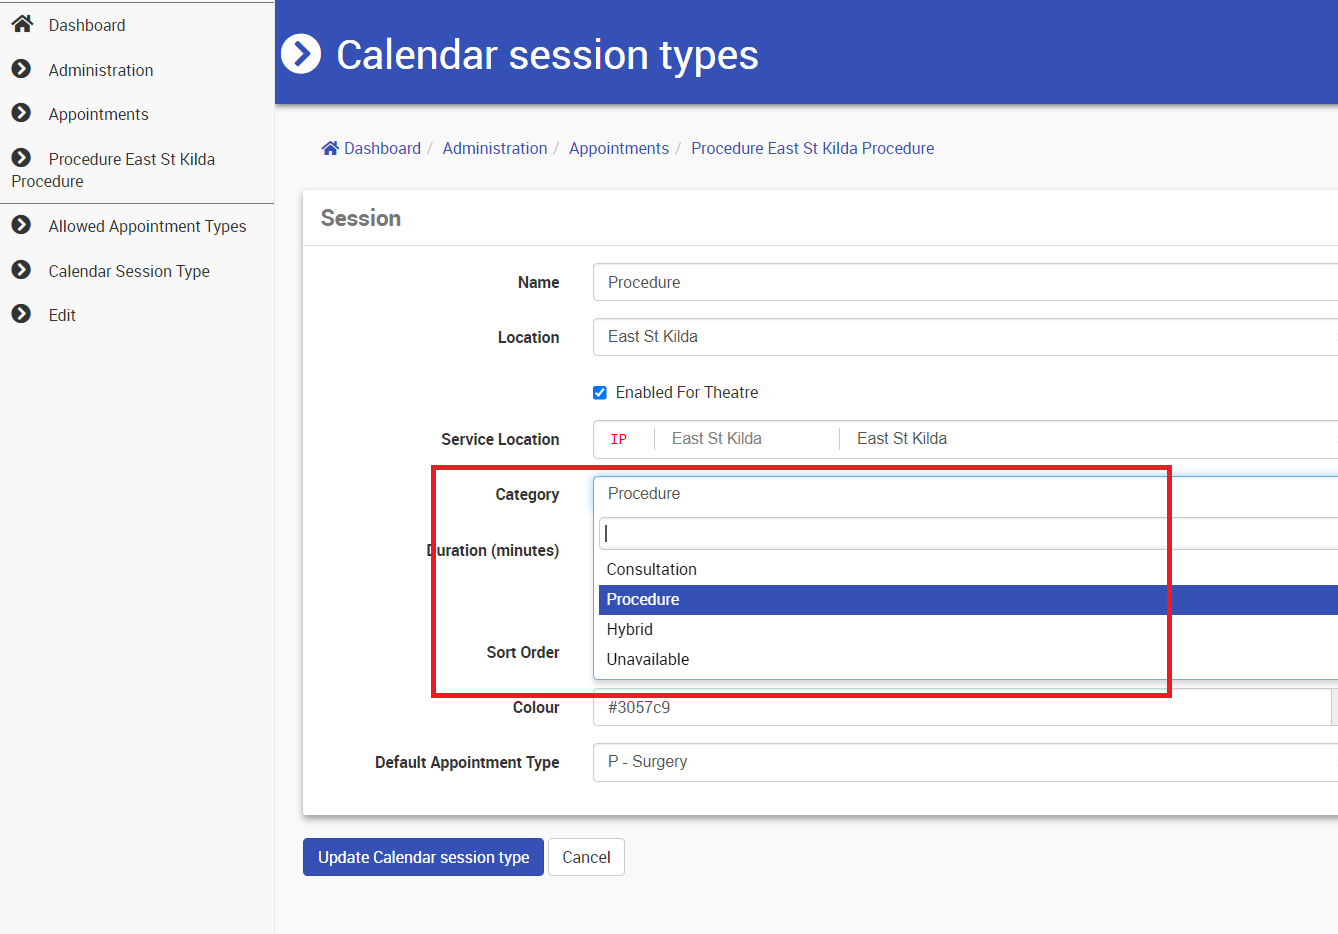Open the Administration breadcrumb link
1338x934 pixels.
coord(495,148)
